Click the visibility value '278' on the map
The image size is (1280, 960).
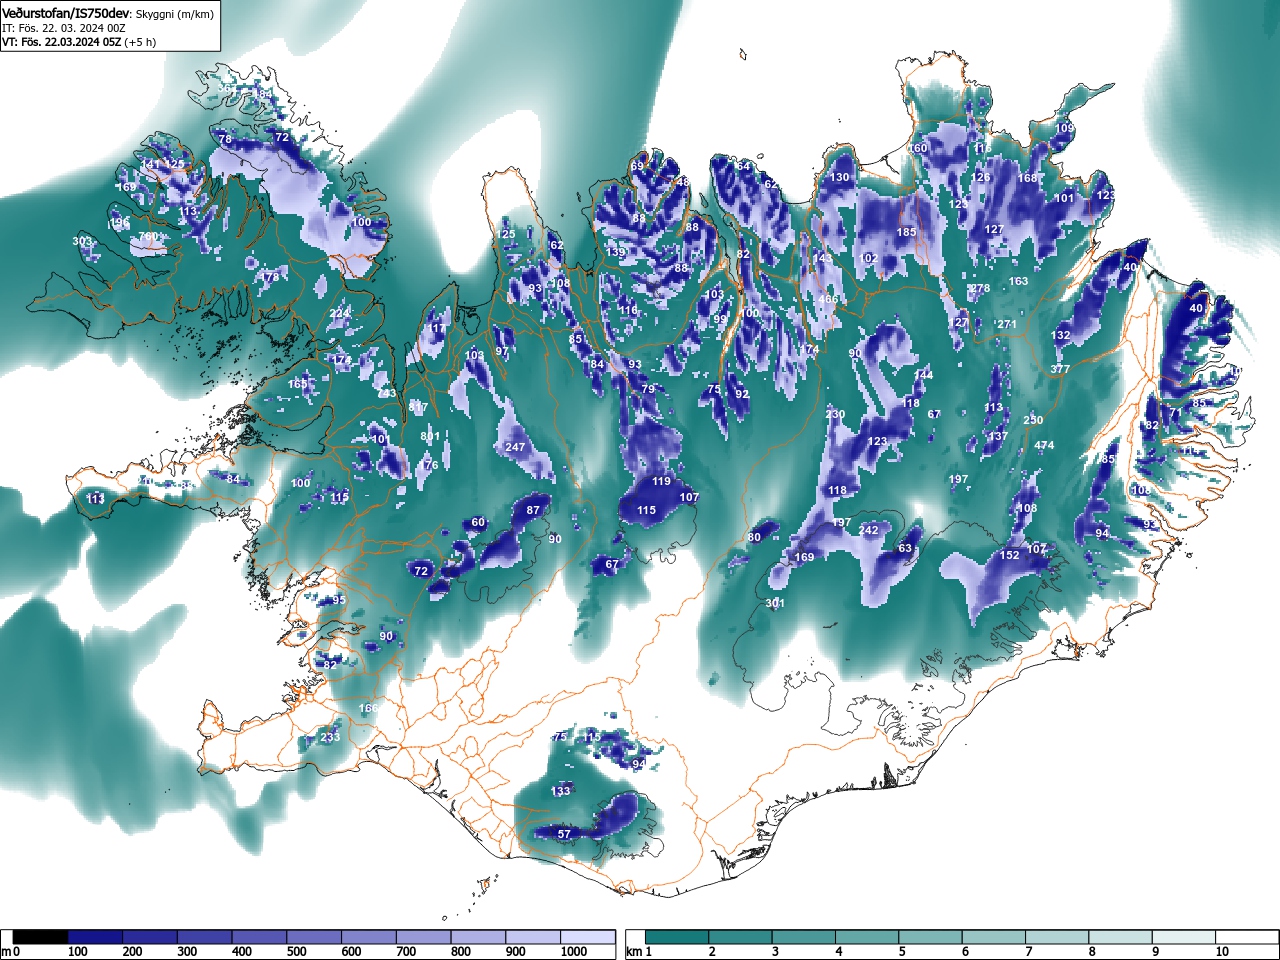coord(980,289)
